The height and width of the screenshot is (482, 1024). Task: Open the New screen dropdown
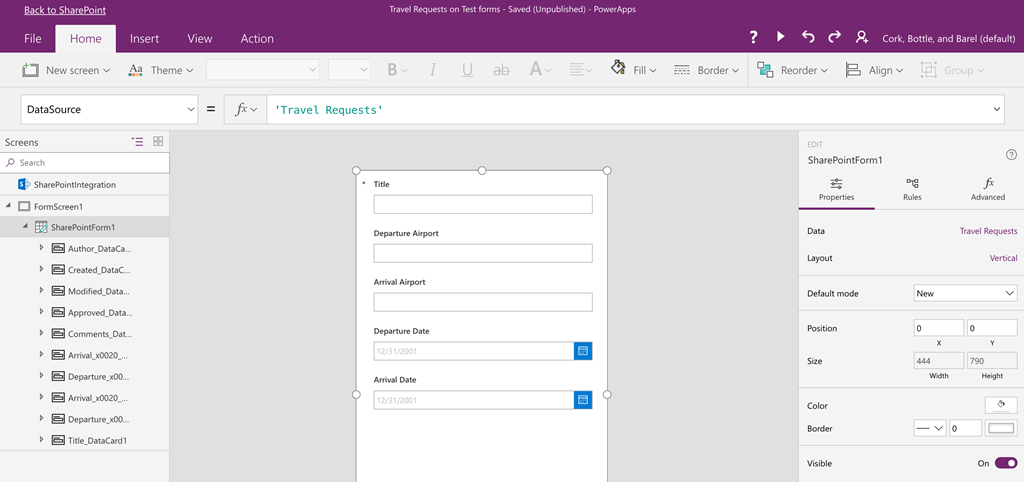tap(66, 70)
